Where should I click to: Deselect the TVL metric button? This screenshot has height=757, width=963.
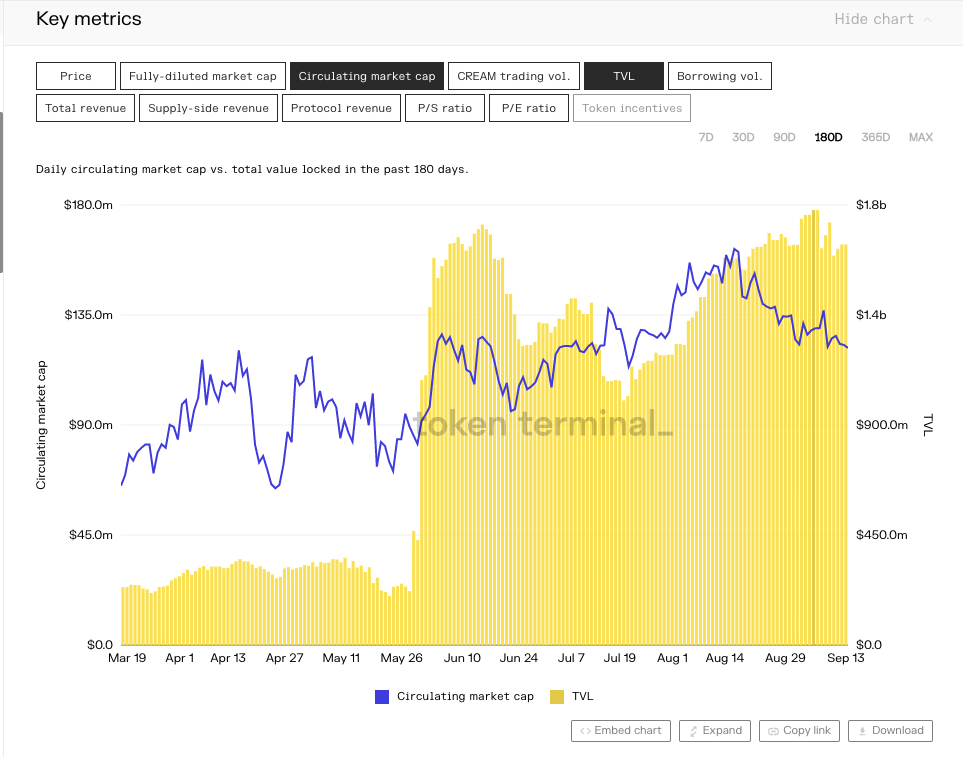pos(623,76)
